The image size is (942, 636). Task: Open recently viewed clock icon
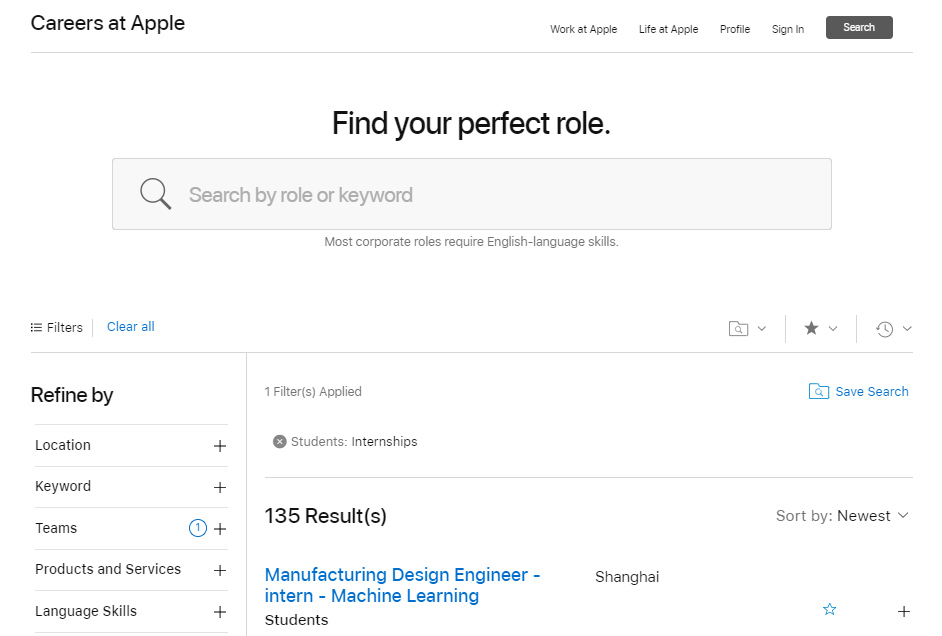884,329
